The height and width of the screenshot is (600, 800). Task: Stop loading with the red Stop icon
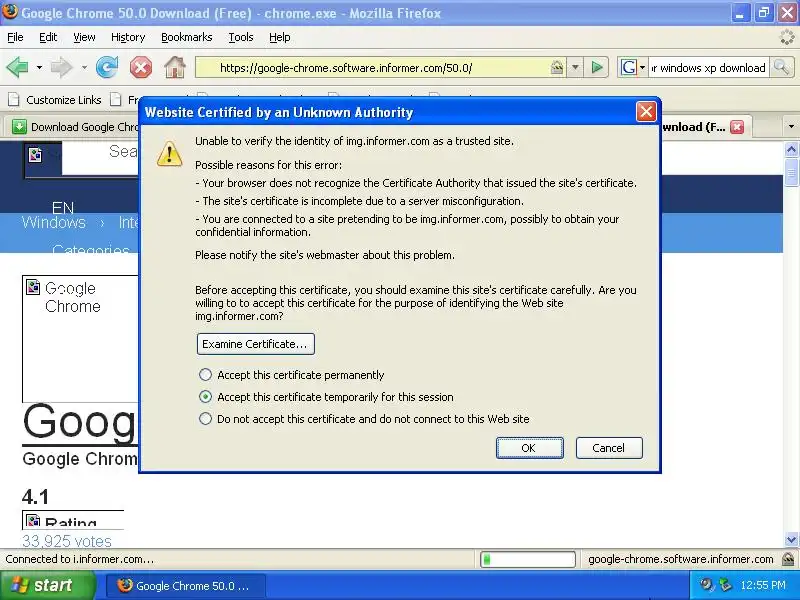(x=141, y=67)
